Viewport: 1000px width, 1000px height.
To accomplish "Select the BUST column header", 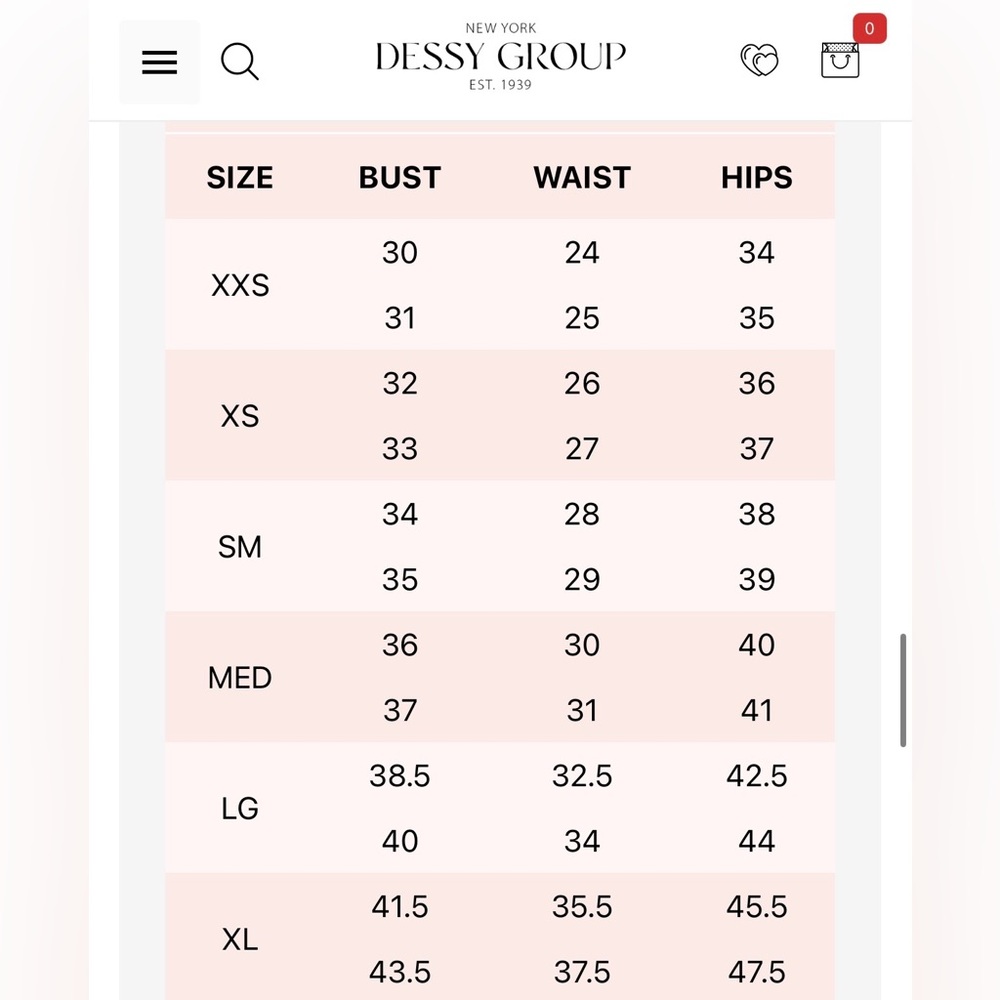I will pyautogui.click(x=399, y=177).
